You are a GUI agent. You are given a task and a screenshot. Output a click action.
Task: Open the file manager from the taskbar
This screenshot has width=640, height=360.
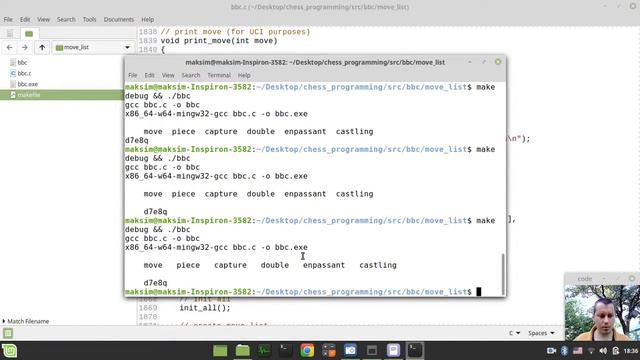click(242, 351)
